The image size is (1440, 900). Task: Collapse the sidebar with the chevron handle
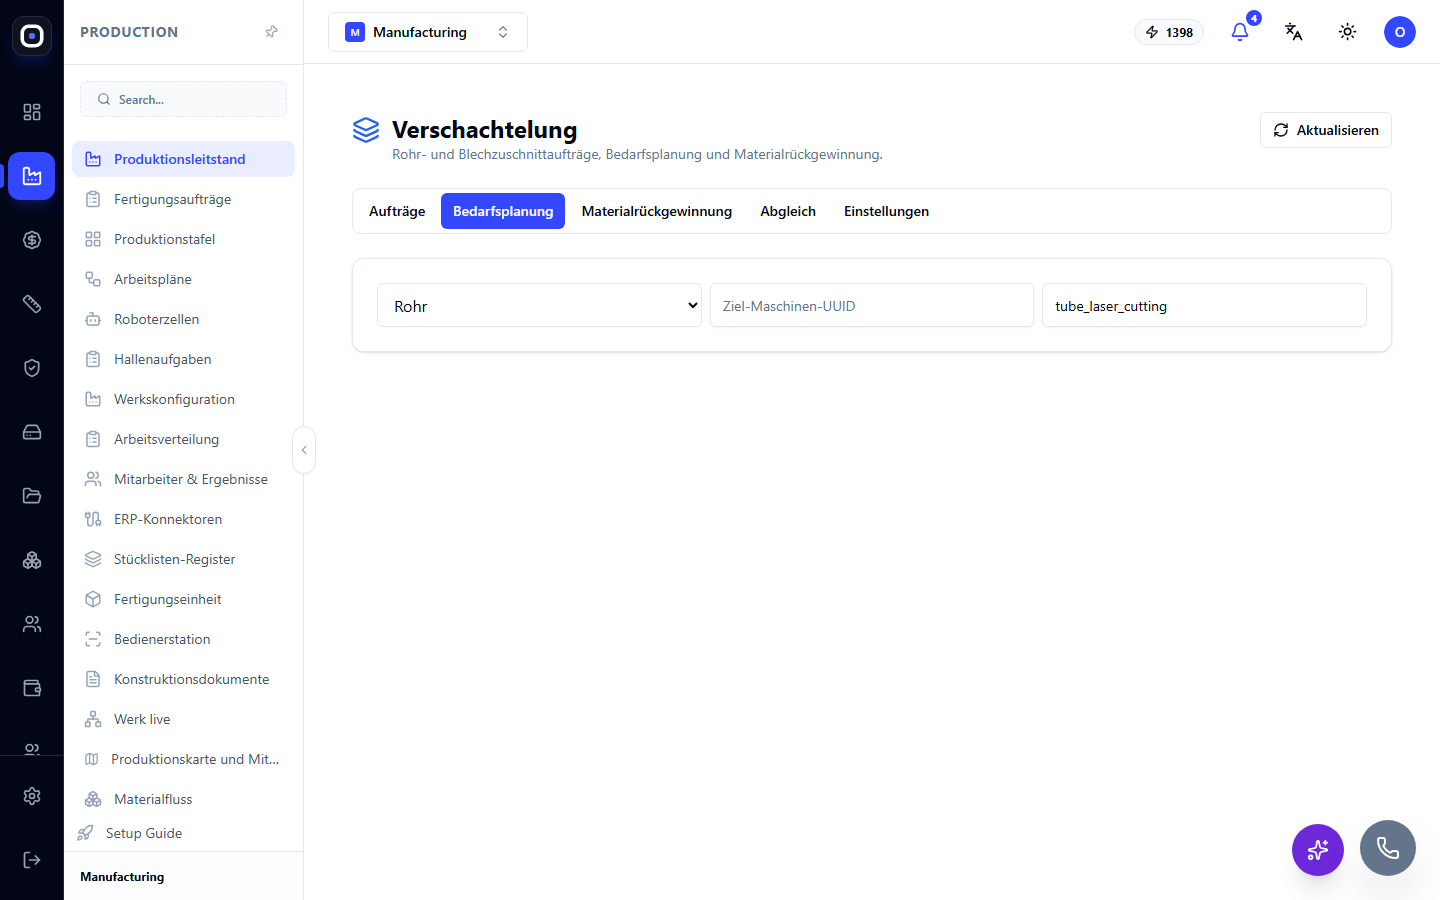[304, 450]
